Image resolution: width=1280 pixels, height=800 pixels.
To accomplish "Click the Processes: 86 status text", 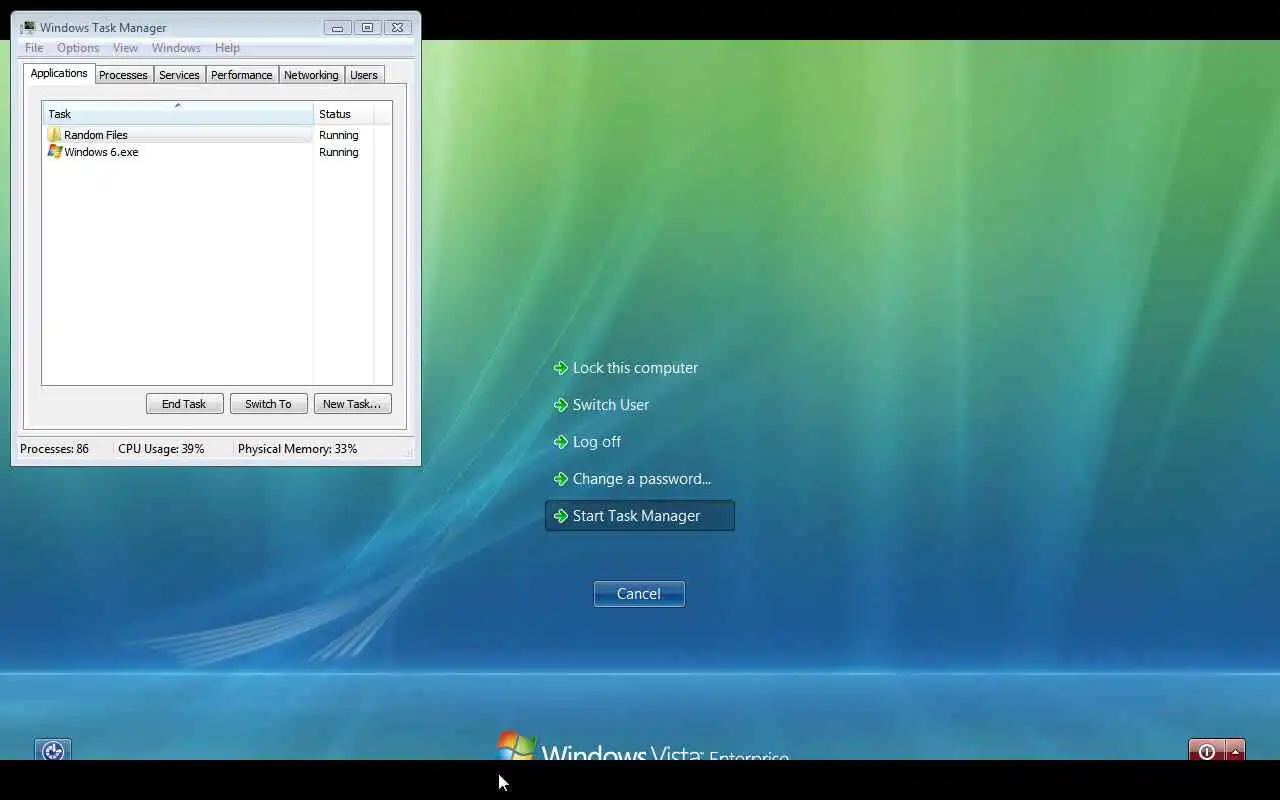I will click(x=54, y=449).
